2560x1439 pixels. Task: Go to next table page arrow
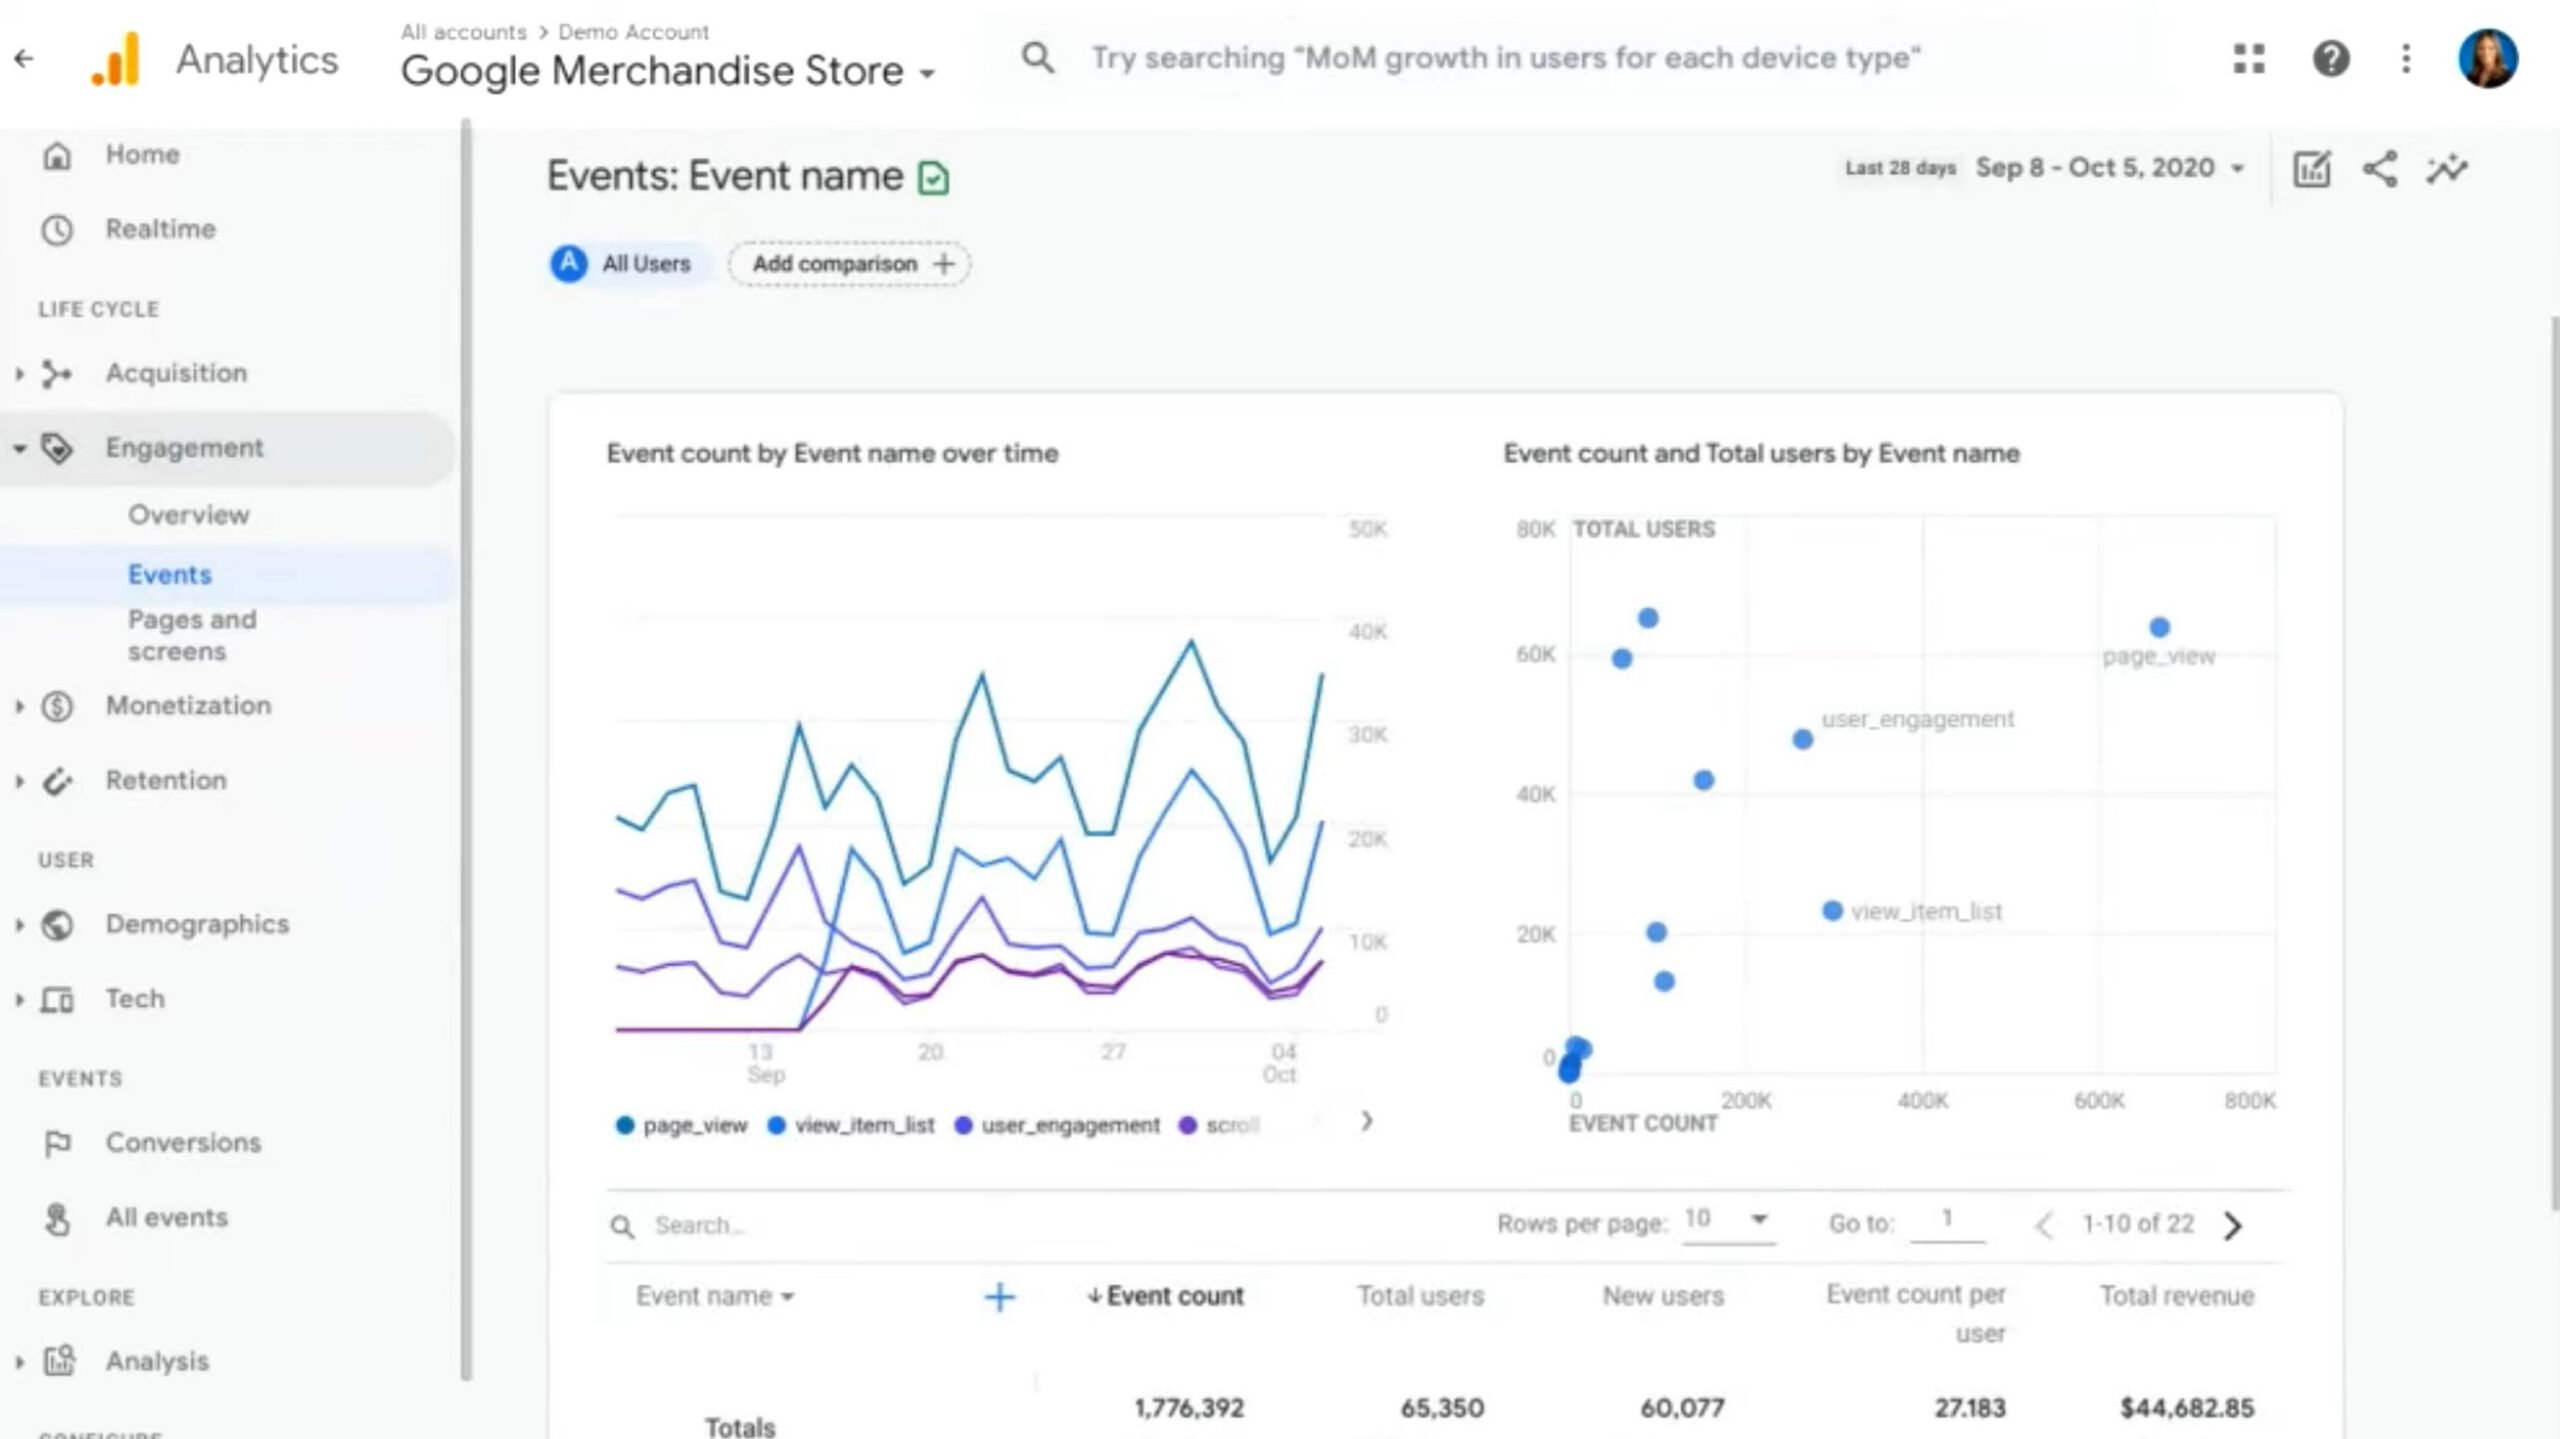click(x=2233, y=1225)
